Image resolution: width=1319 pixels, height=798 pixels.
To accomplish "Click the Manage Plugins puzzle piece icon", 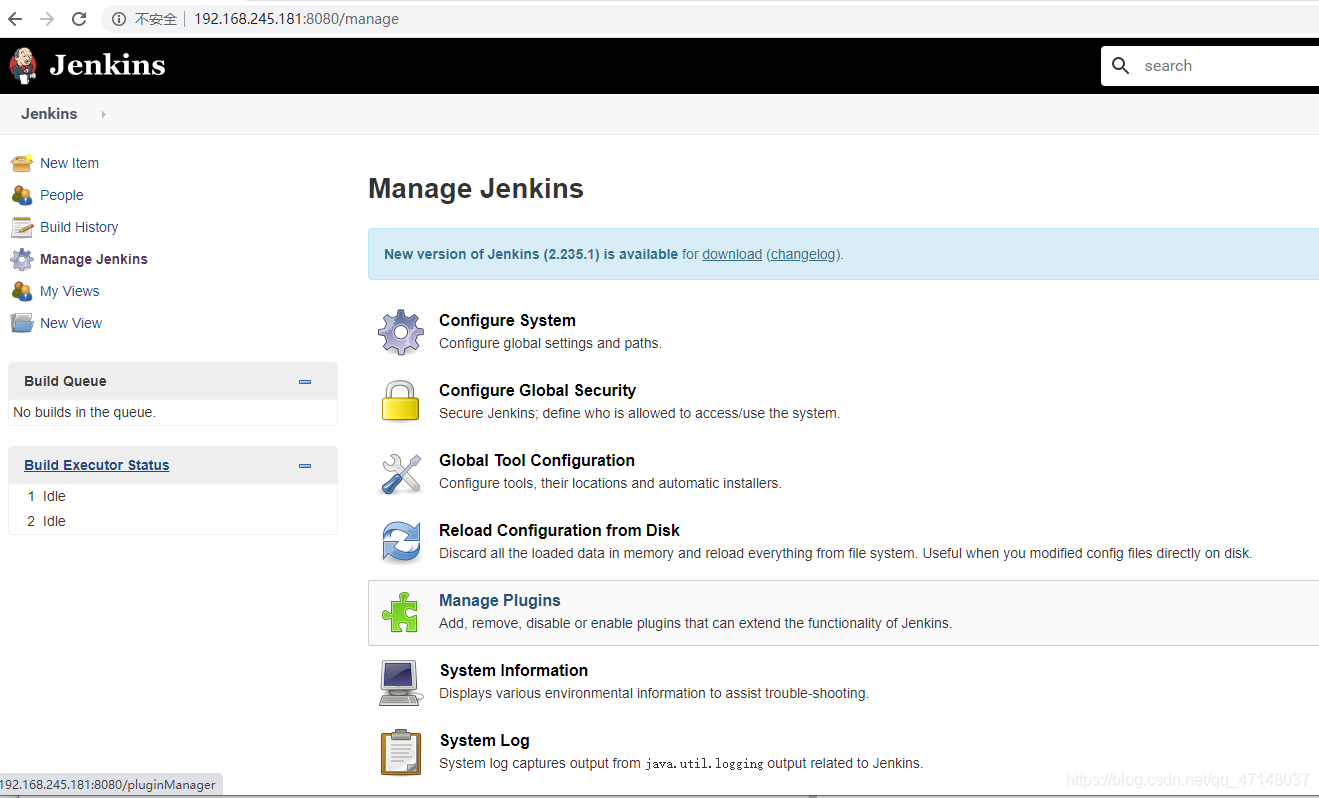I will (401, 612).
